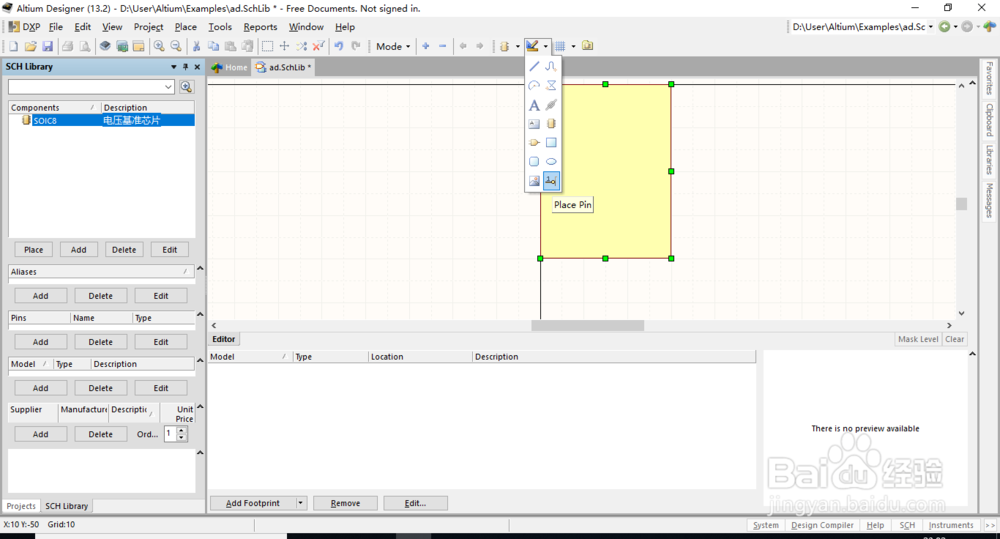This screenshot has width=1000, height=539.
Task: Click the Select Inside Area icon
Action: (x=267, y=46)
